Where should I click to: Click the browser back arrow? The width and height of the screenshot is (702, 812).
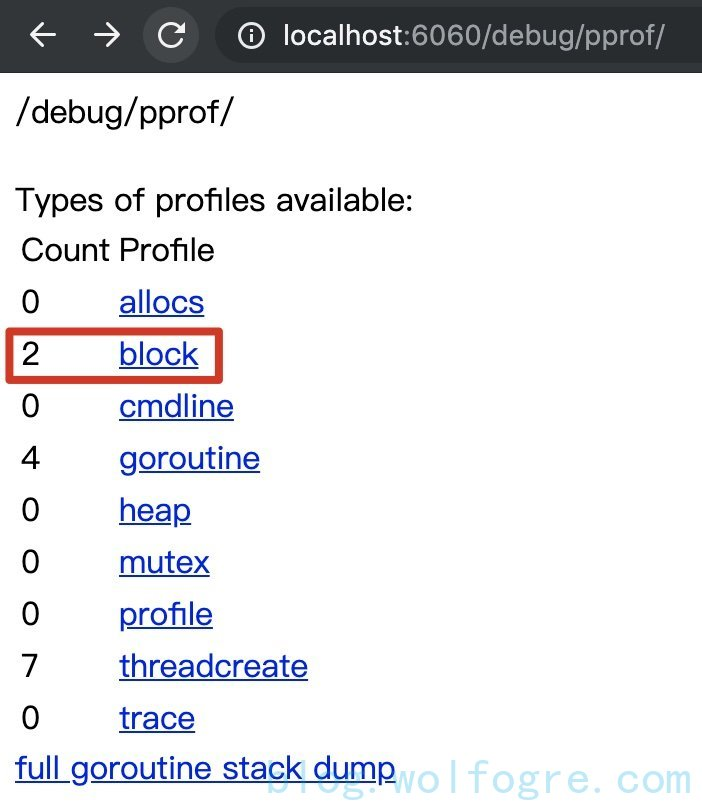pos(42,36)
